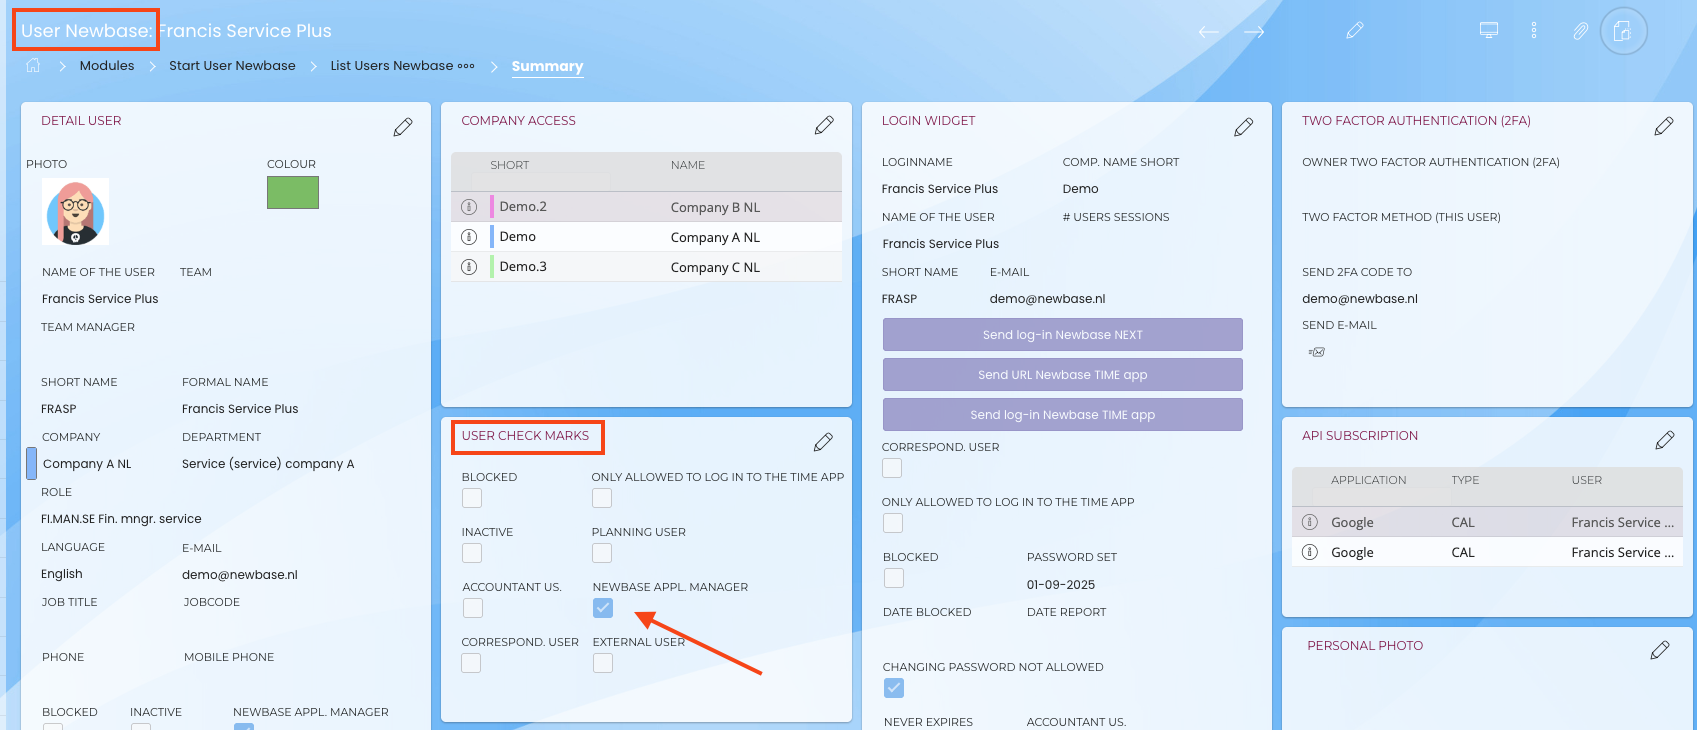Edit the Login Widget panel
This screenshot has height=730, width=1697.
point(1243,127)
